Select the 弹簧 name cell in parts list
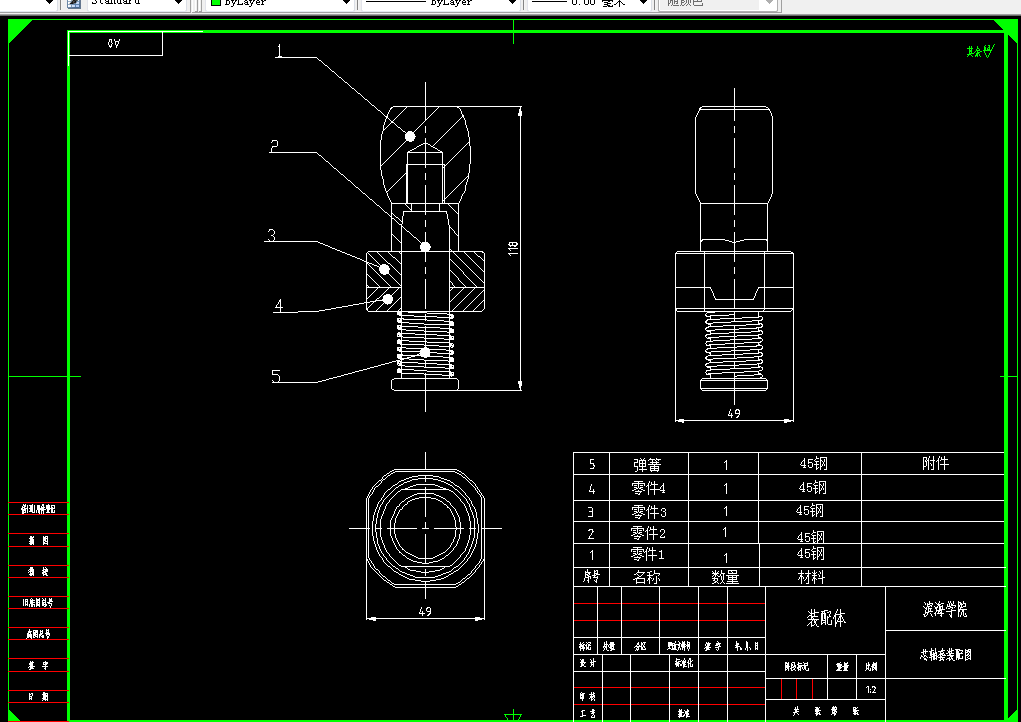This screenshot has height=722, width=1021. [647, 465]
